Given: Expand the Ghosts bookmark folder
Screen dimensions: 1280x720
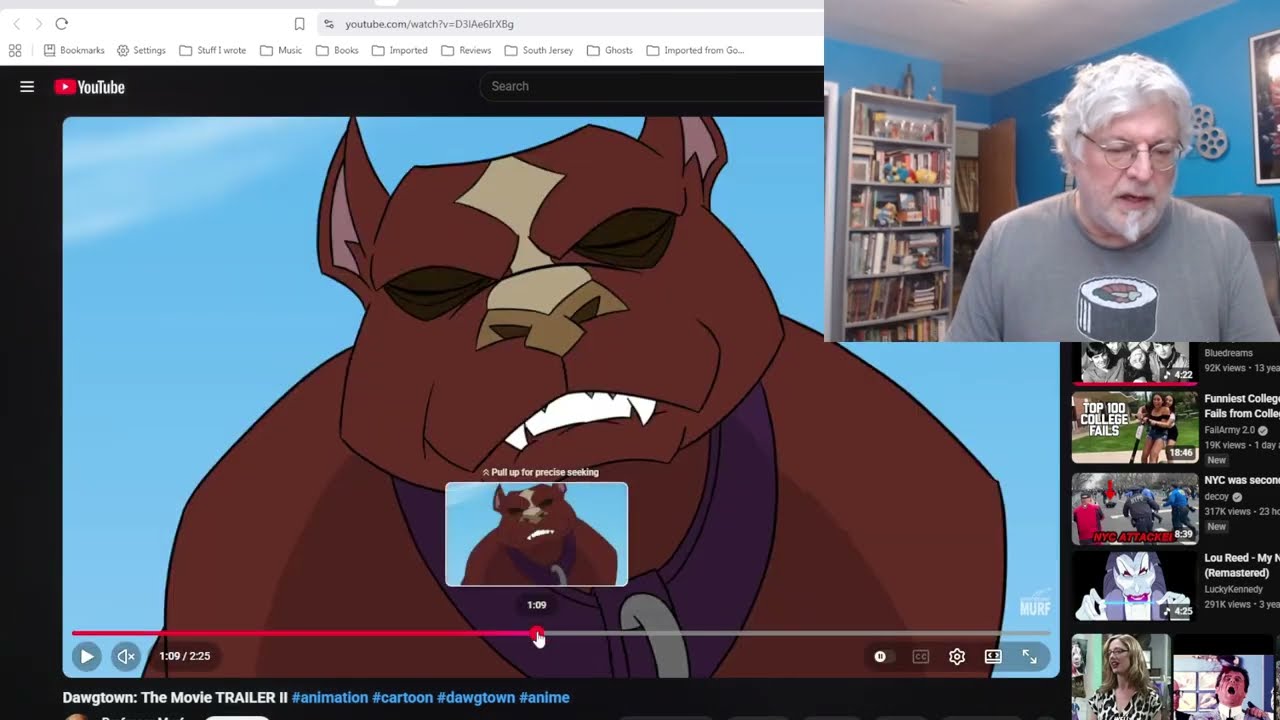Looking at the screenshot, I should (610, 50).
